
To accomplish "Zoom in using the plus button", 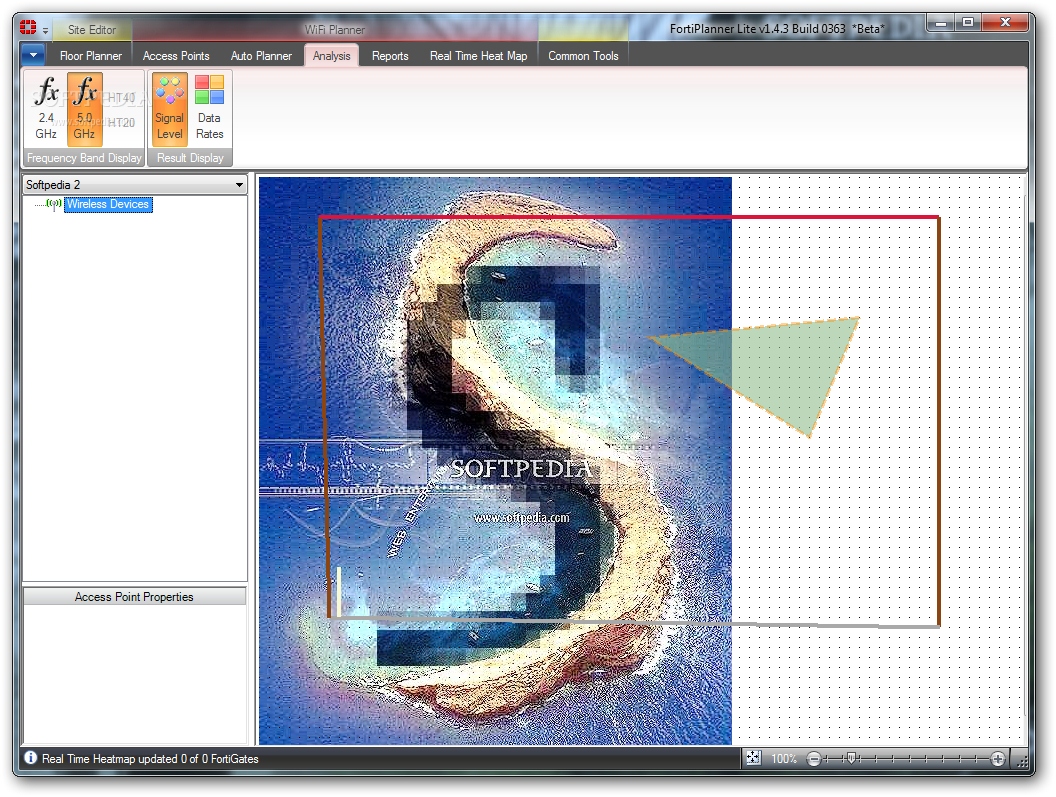I will [997, 759].
